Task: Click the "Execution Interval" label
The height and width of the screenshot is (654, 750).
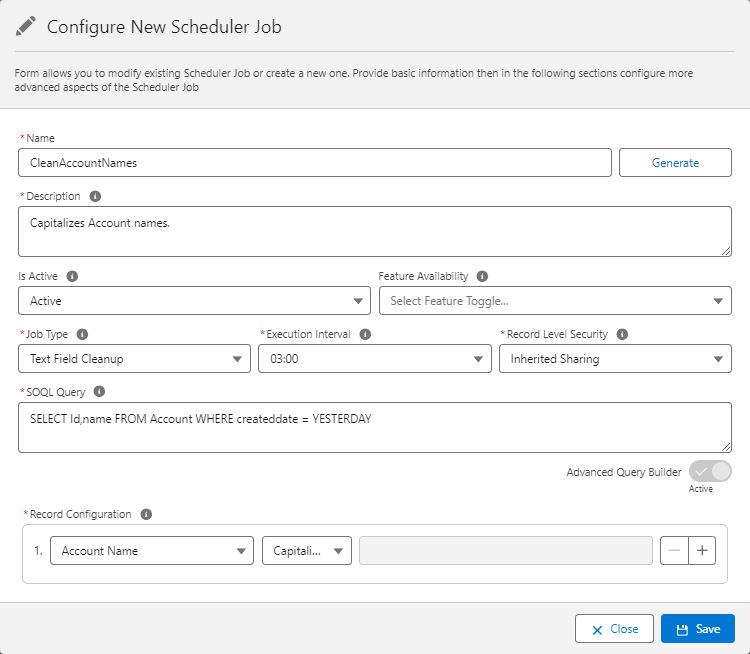Action: [x=309, y=334]
